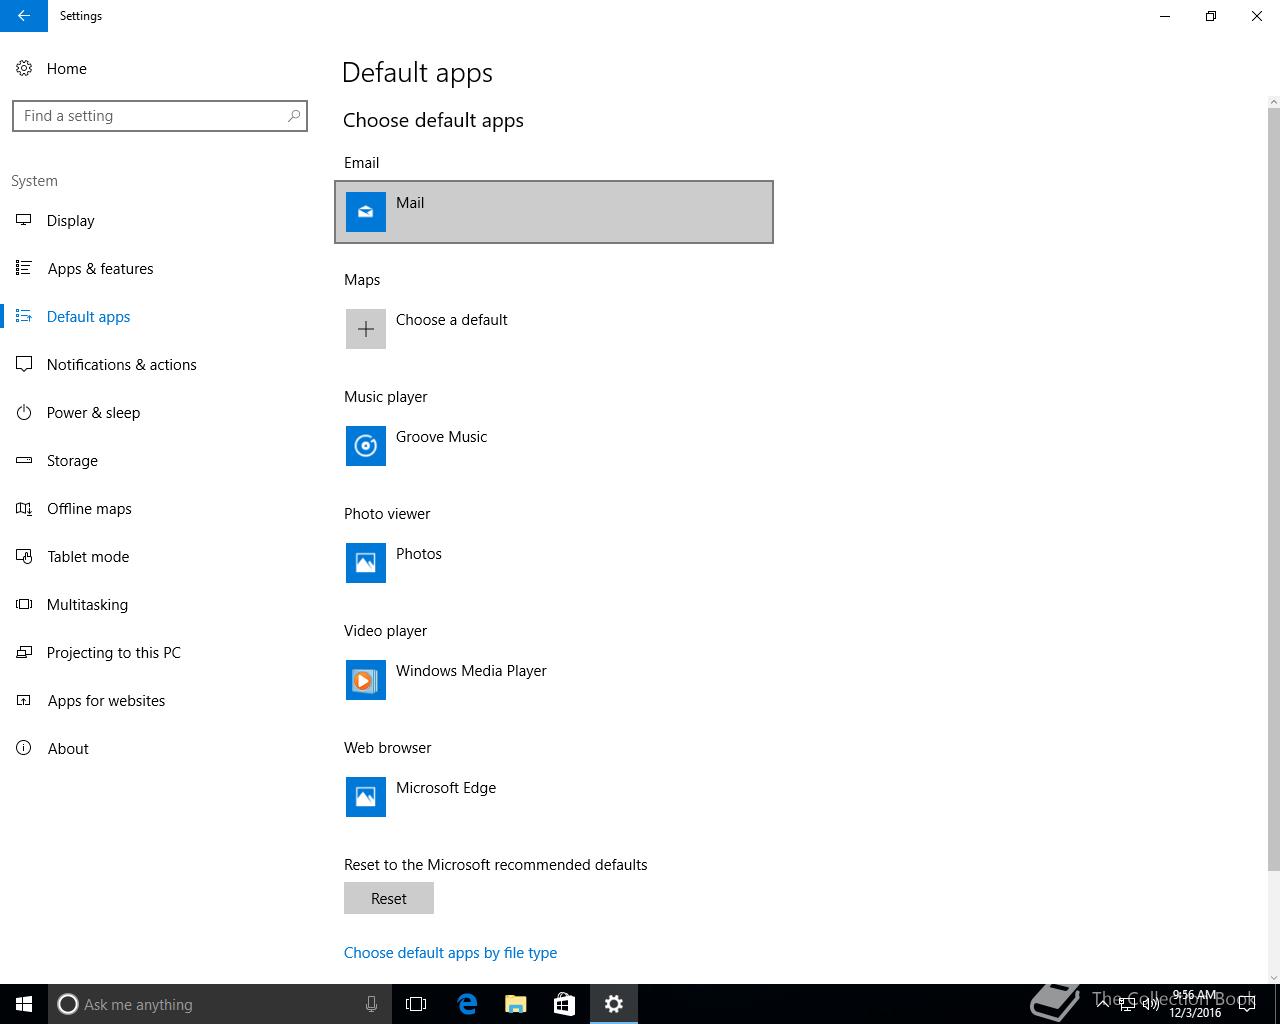Change default music player Groove Music

coord(554,446)
